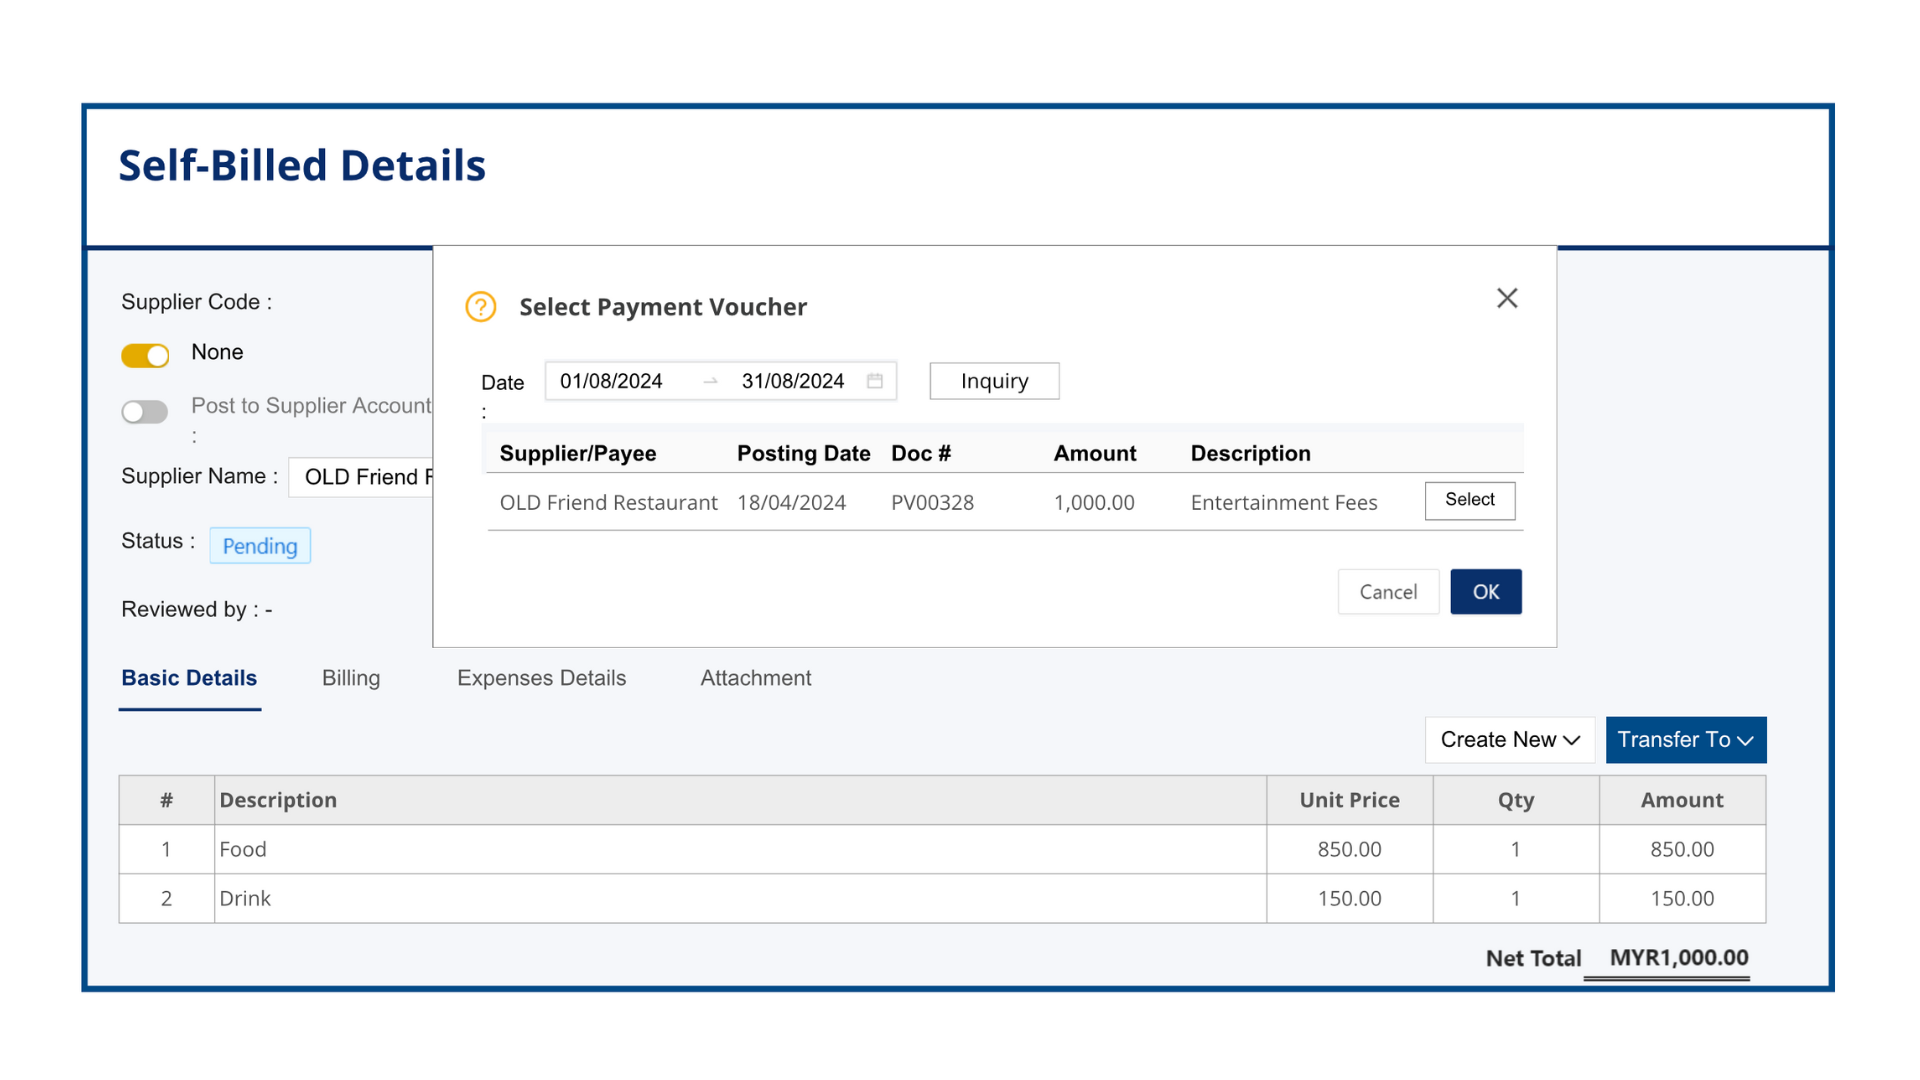Expand the Create New dropdown
1920x1080 pixels.
(x=1510, y=740)
